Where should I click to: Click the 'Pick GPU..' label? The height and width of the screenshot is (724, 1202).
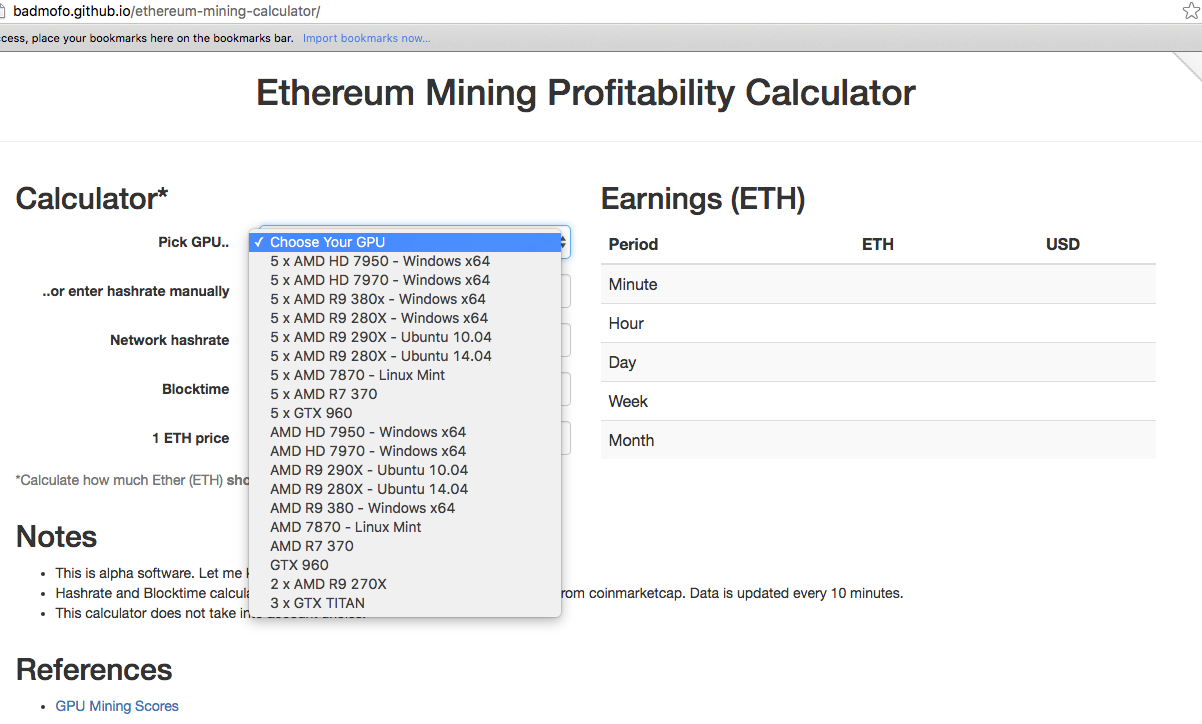click(x=194, y=242)
